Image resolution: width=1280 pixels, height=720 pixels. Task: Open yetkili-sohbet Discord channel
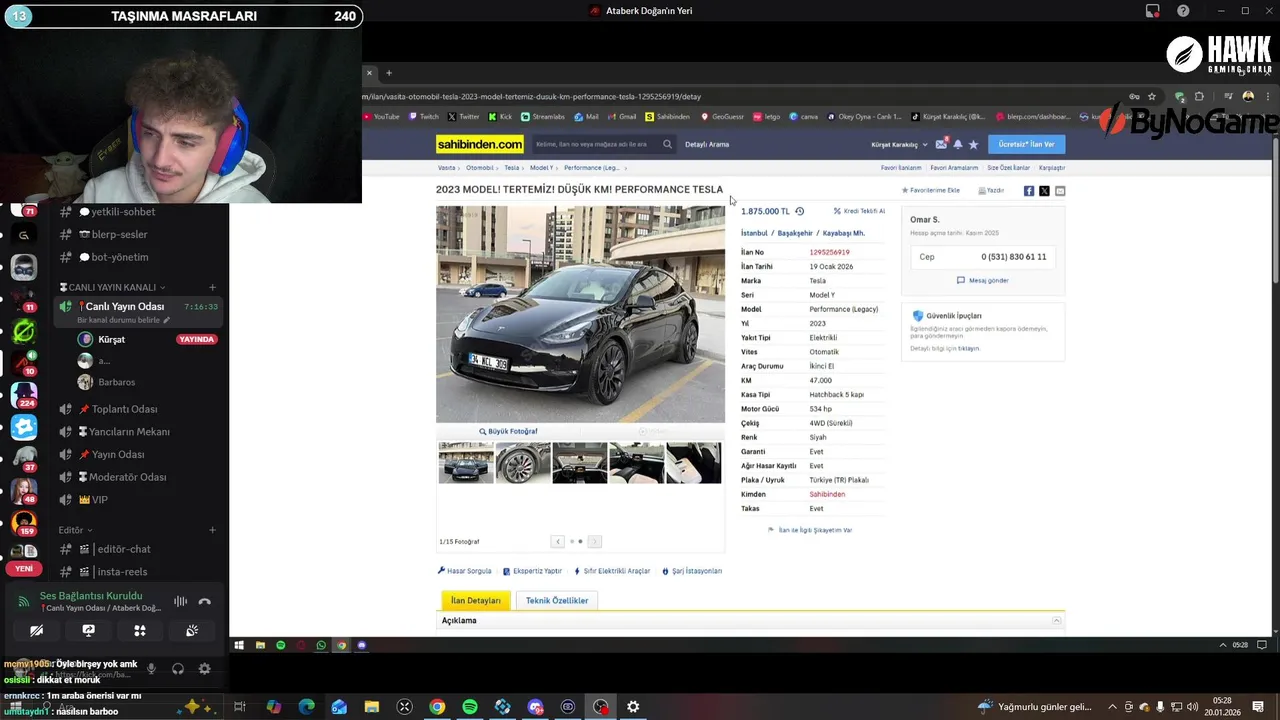pos(123,212)
